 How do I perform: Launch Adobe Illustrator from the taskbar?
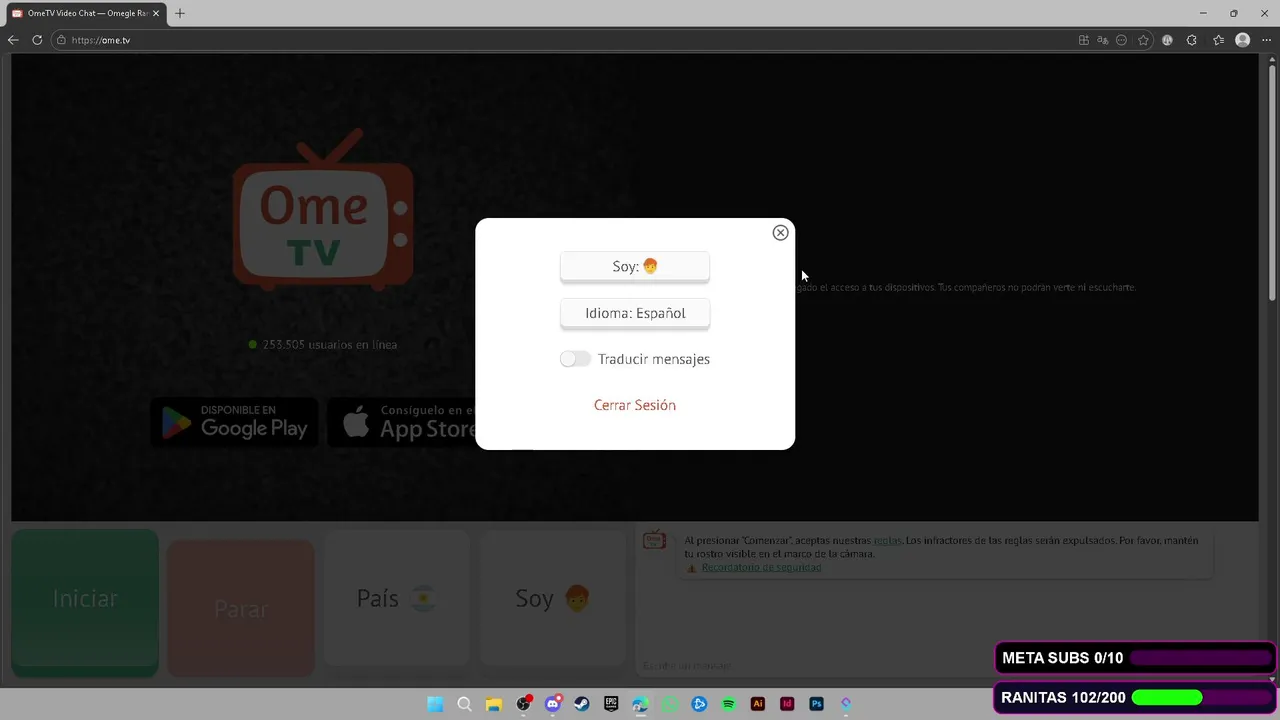pos(758,704)
